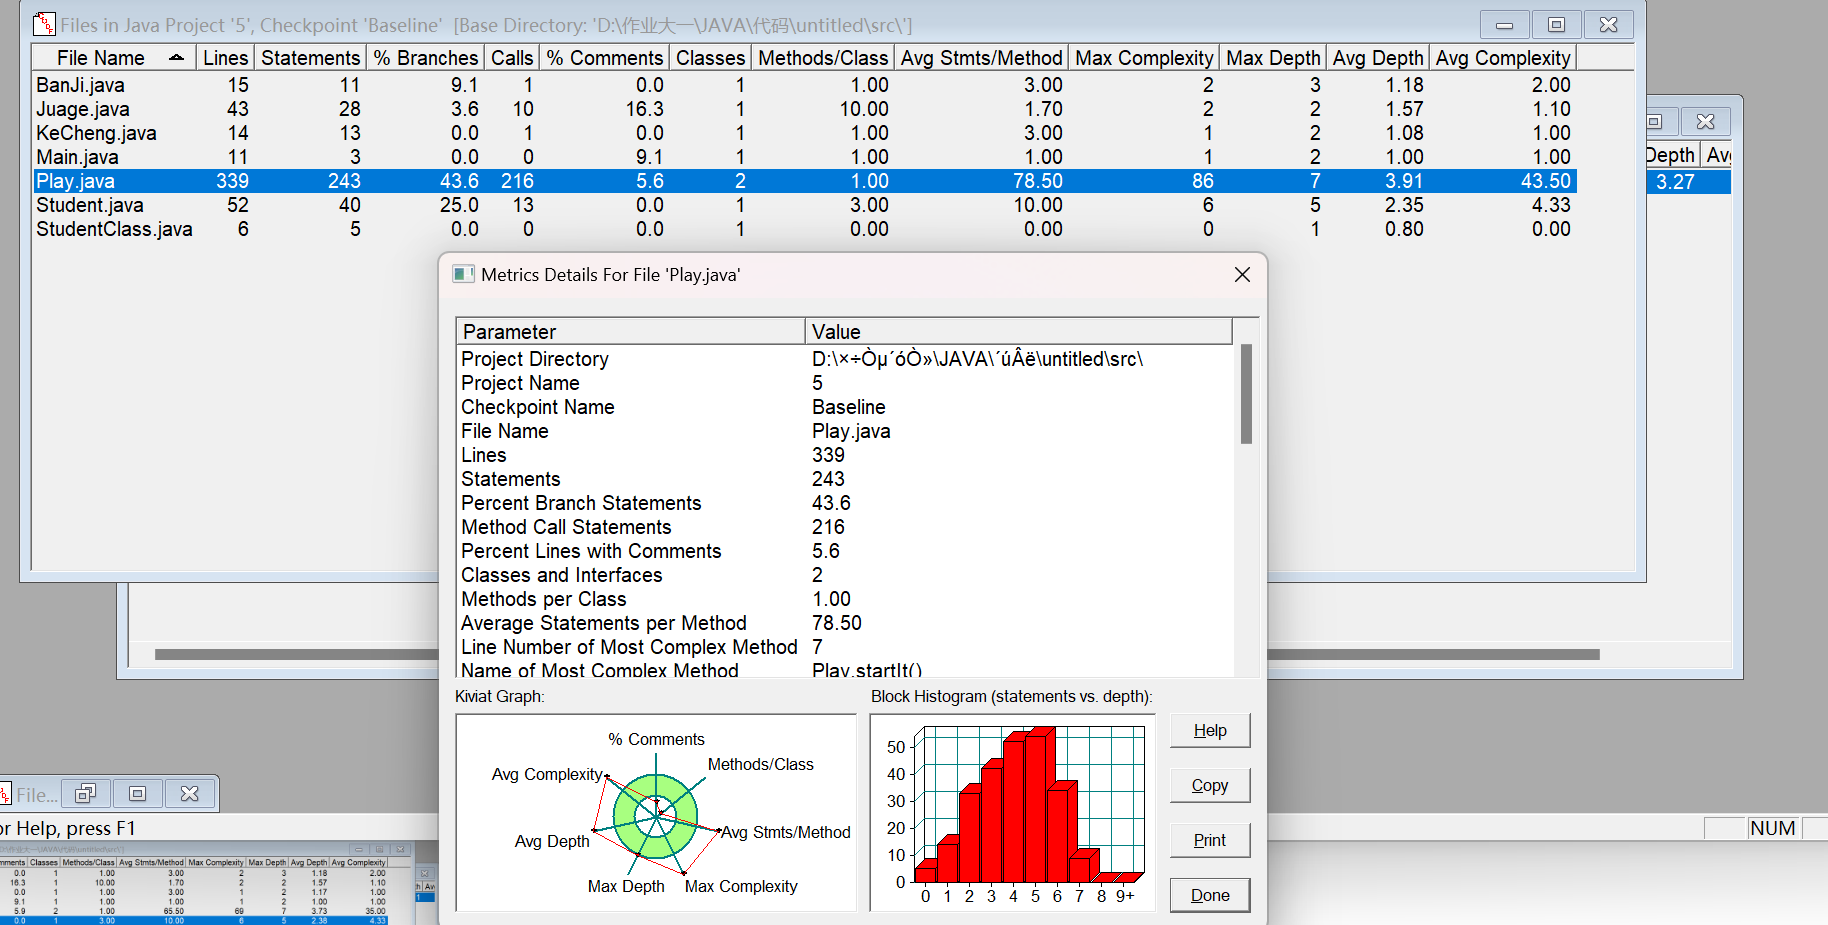Sort the file list by Max Complexity column
This screenshot has height=925, width=1828.
1143,58
